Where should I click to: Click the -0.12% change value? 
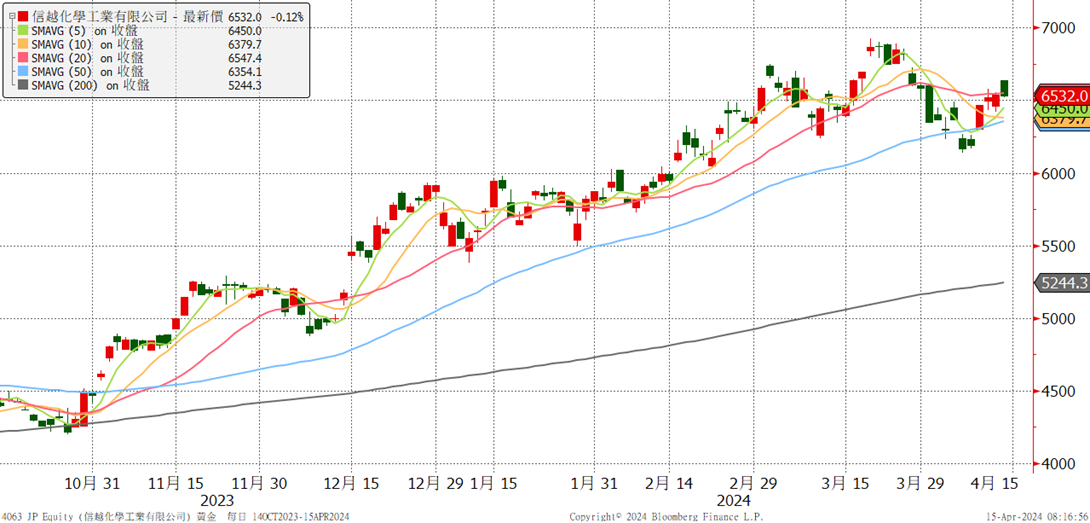pyautogui.click(x=286, y=15)
